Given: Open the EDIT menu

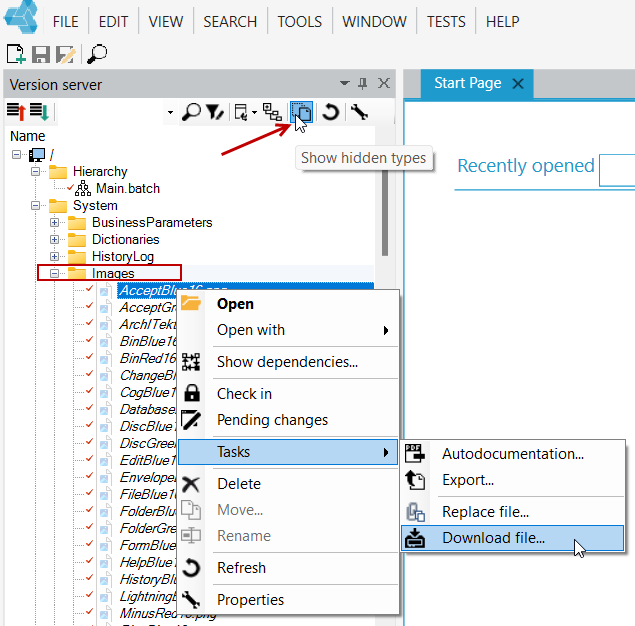Looking at the screenshot, I should coord(113,21).
